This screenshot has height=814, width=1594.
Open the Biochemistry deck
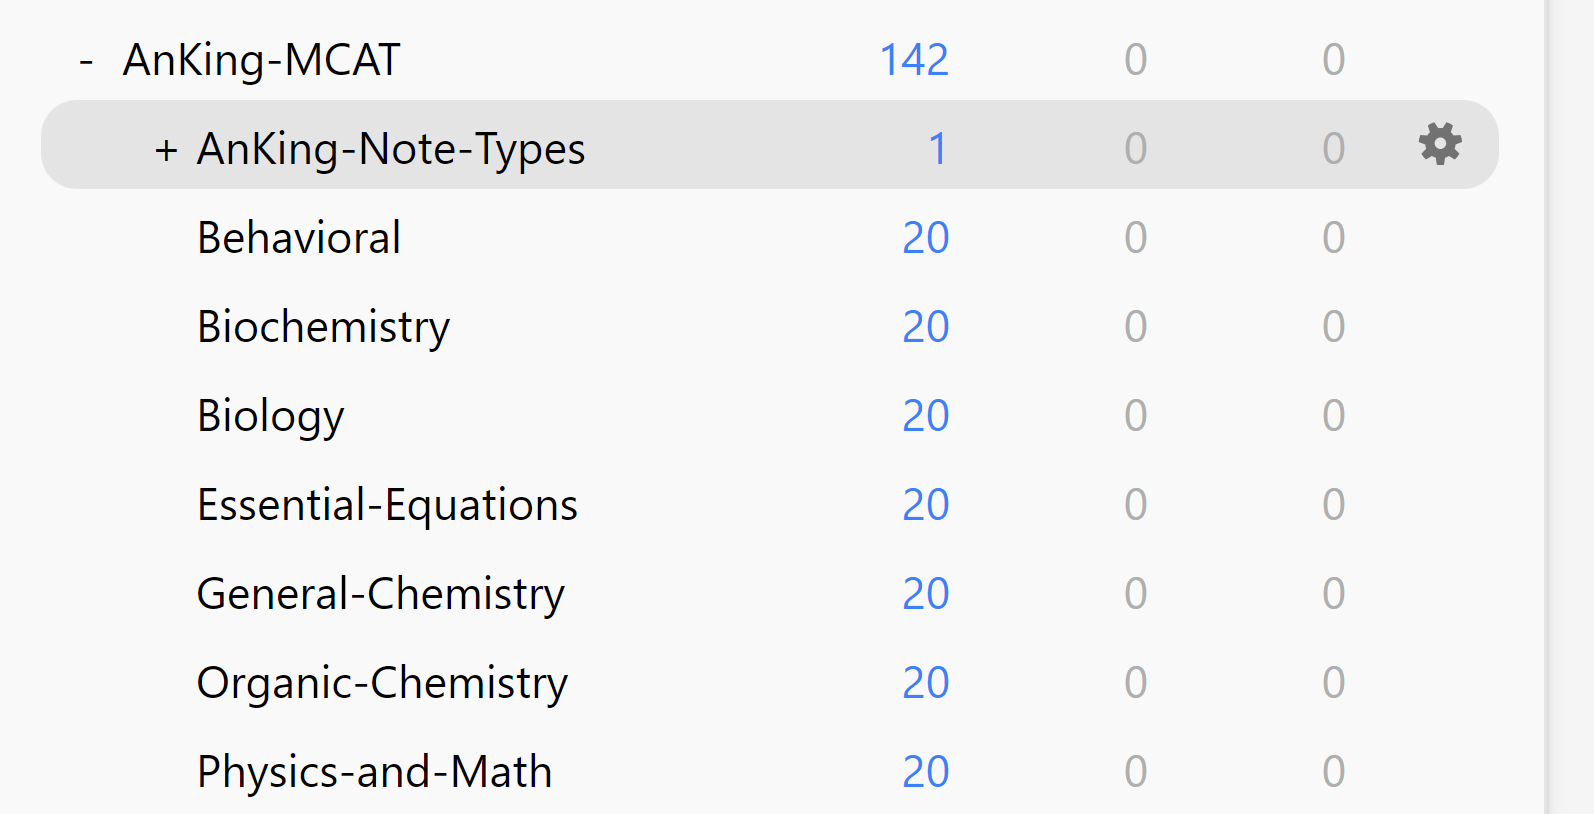pyautogui.click(x=323, y=327)
